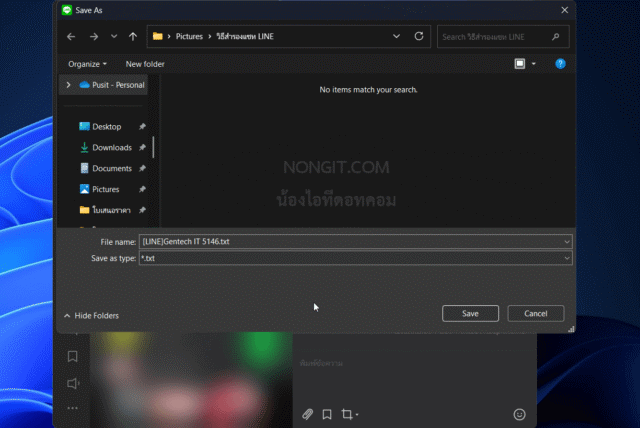
Task: Refresh the current folder view
Action: 419,36
